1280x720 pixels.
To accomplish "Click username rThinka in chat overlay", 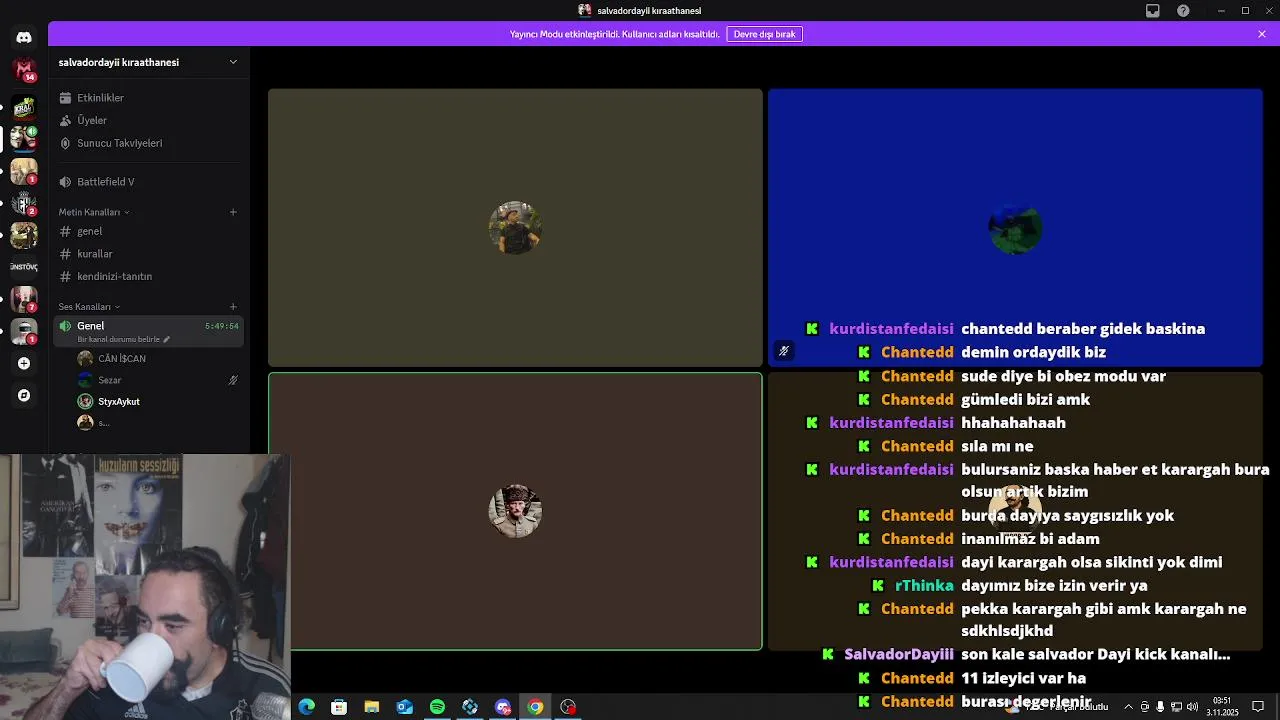I will click(x=924, y=585).
